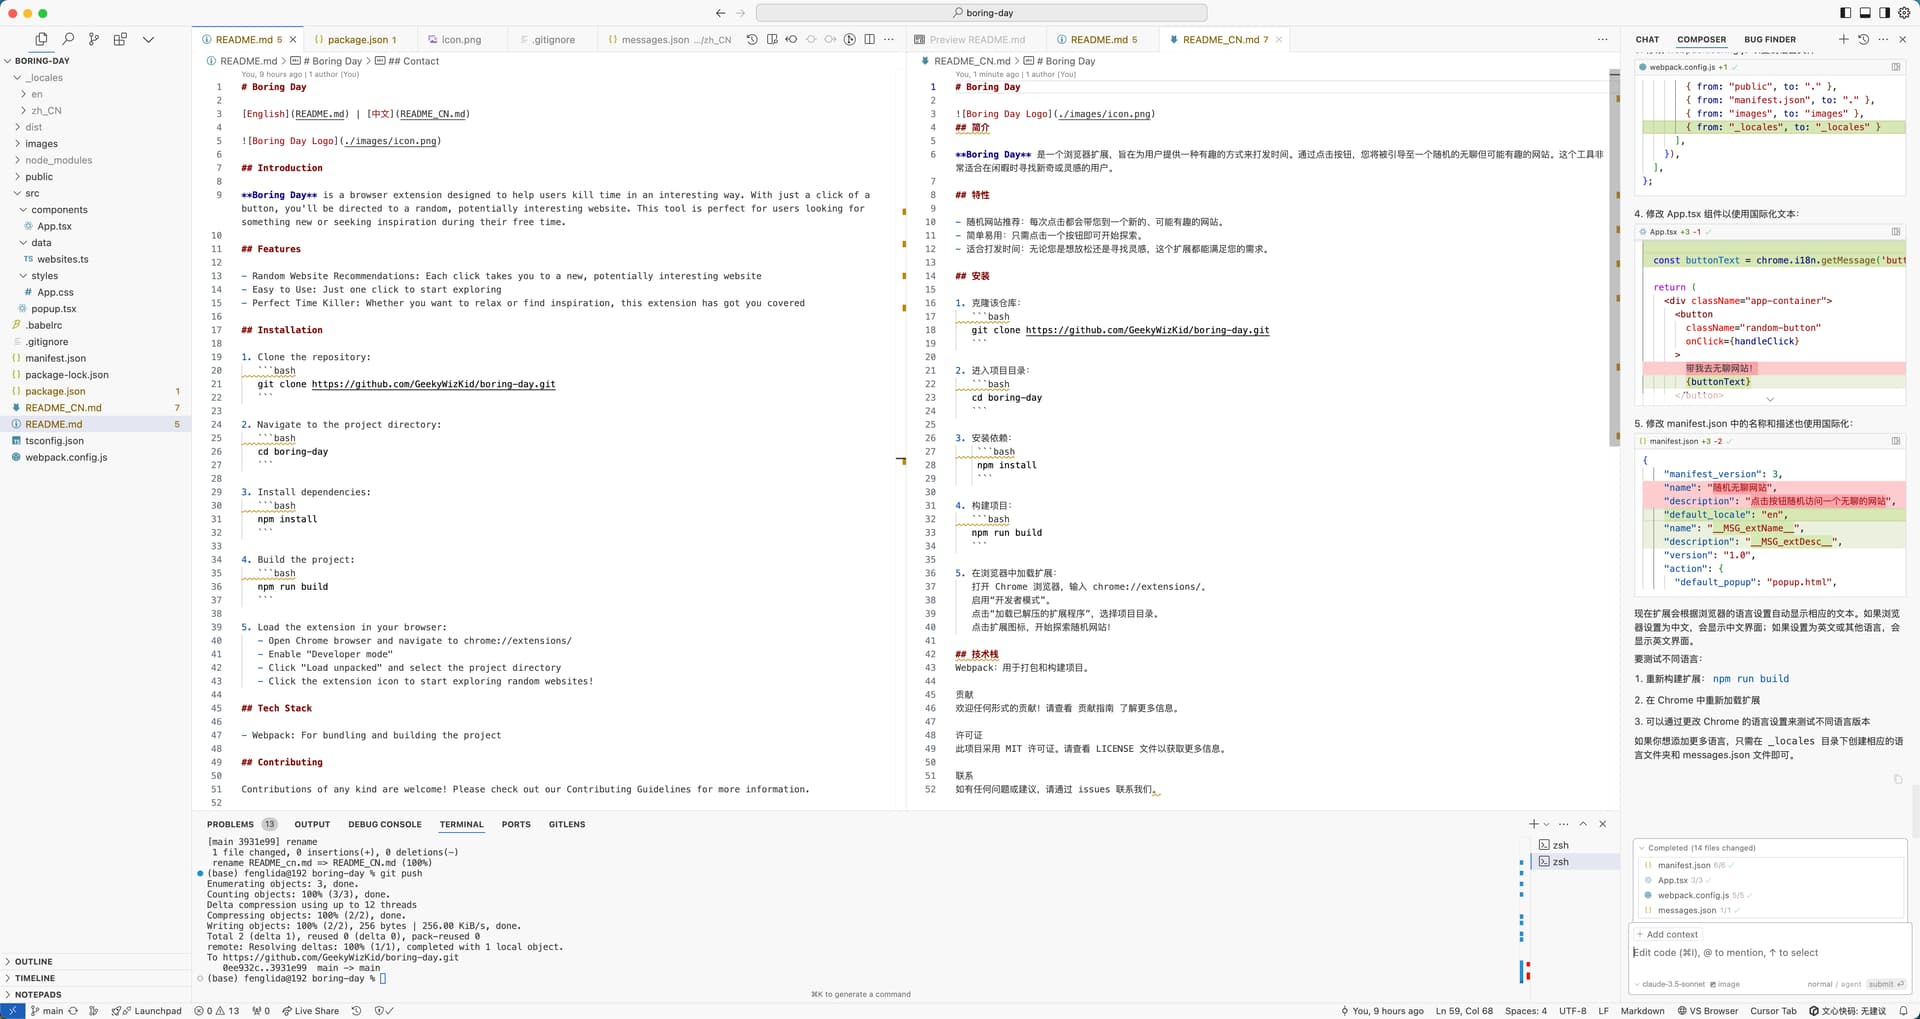
Task: Open preview to the side icon
Action: point(772,39)
